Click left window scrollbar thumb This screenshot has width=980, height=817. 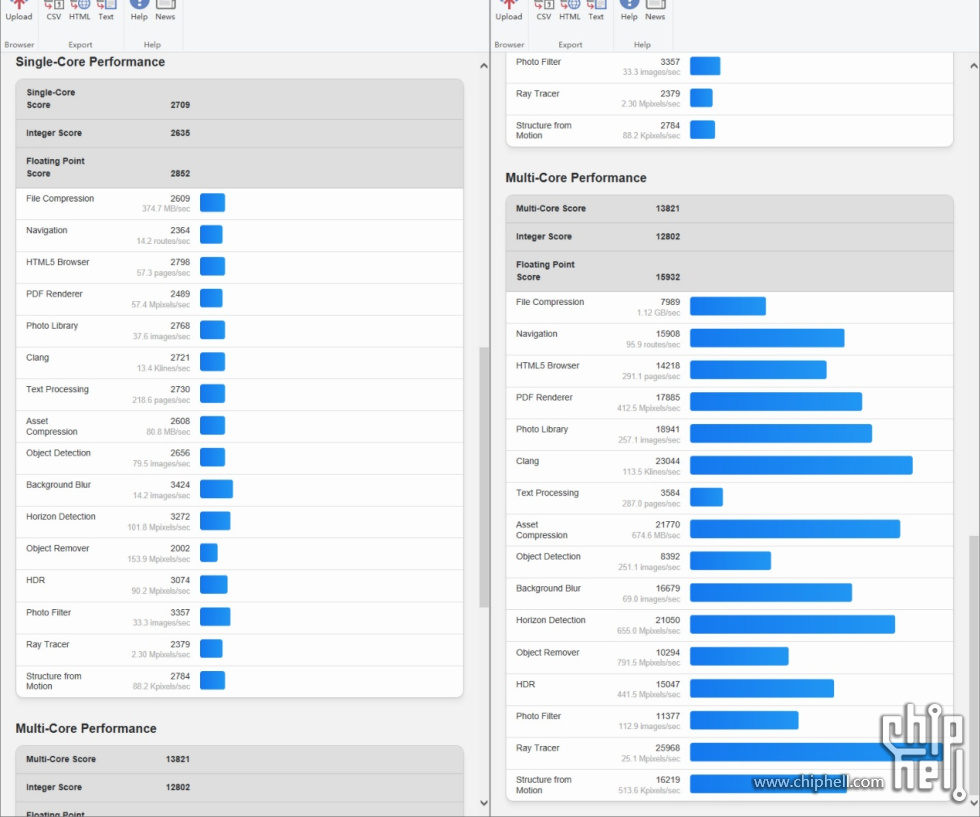[484, 477]
